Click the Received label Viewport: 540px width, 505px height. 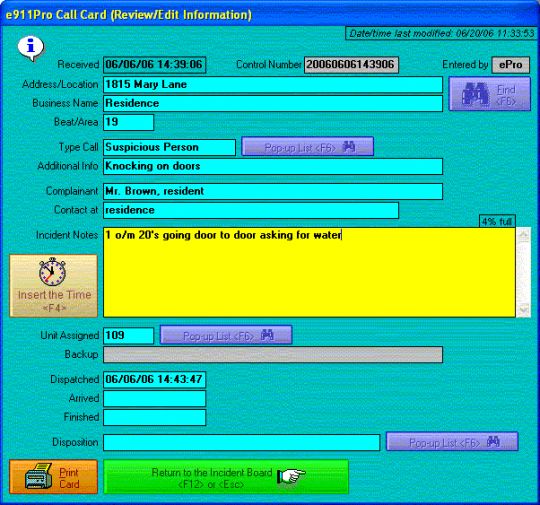(x=78, y=64)
